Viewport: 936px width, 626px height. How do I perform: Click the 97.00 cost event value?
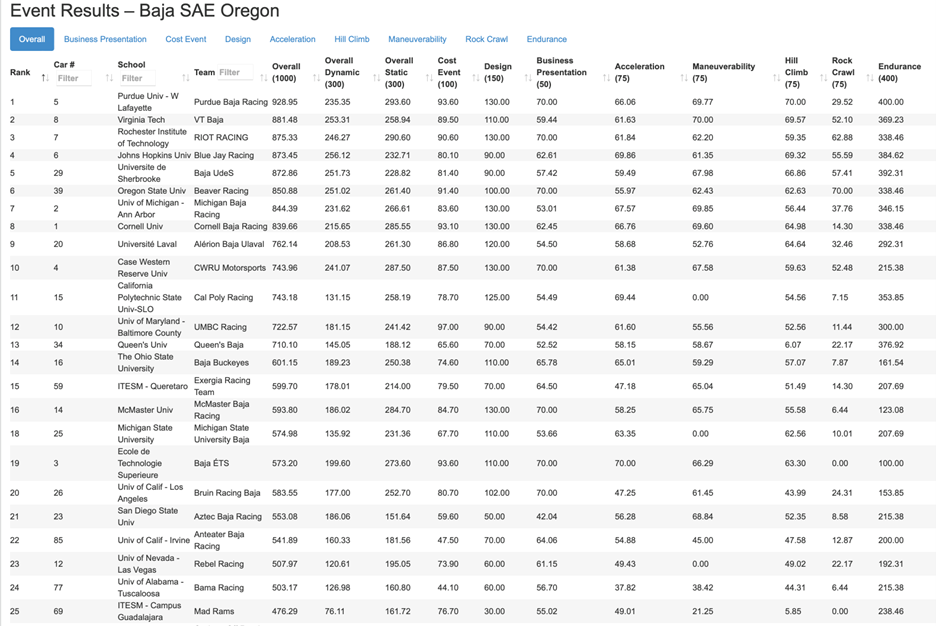click(x=448, y=327)
